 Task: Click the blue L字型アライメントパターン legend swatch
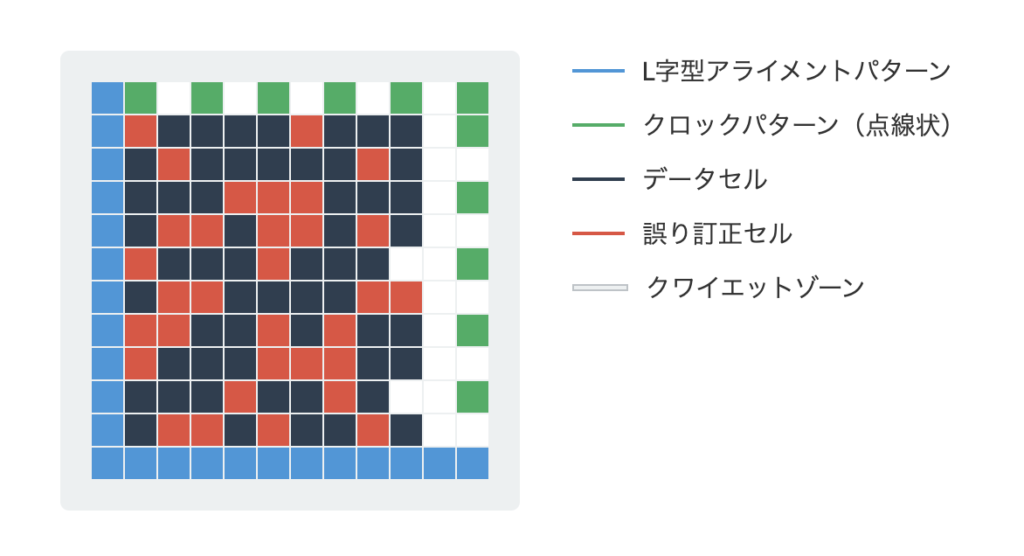(599, 72)
